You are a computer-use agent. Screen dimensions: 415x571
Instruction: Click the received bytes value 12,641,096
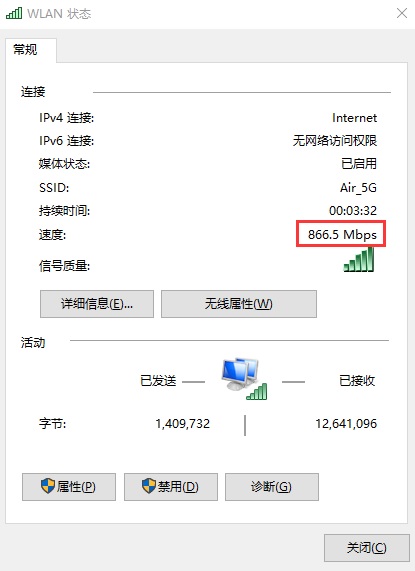point(346,424)
